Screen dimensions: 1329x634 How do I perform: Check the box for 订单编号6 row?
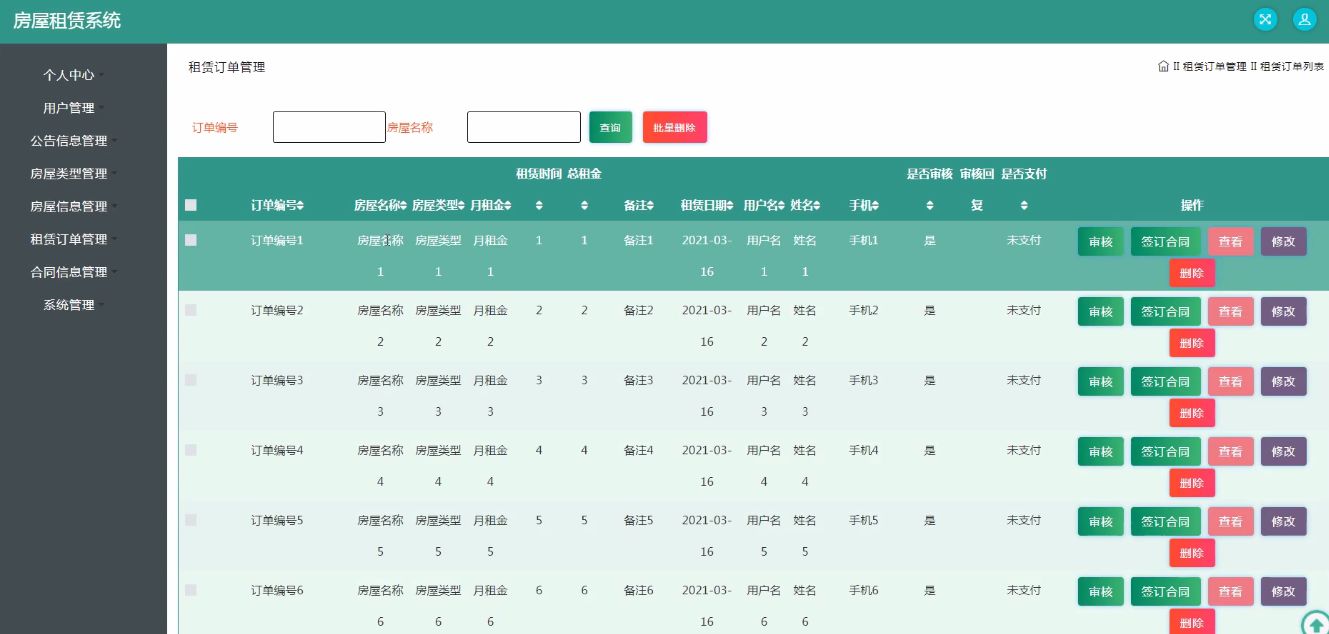point(191,590)
